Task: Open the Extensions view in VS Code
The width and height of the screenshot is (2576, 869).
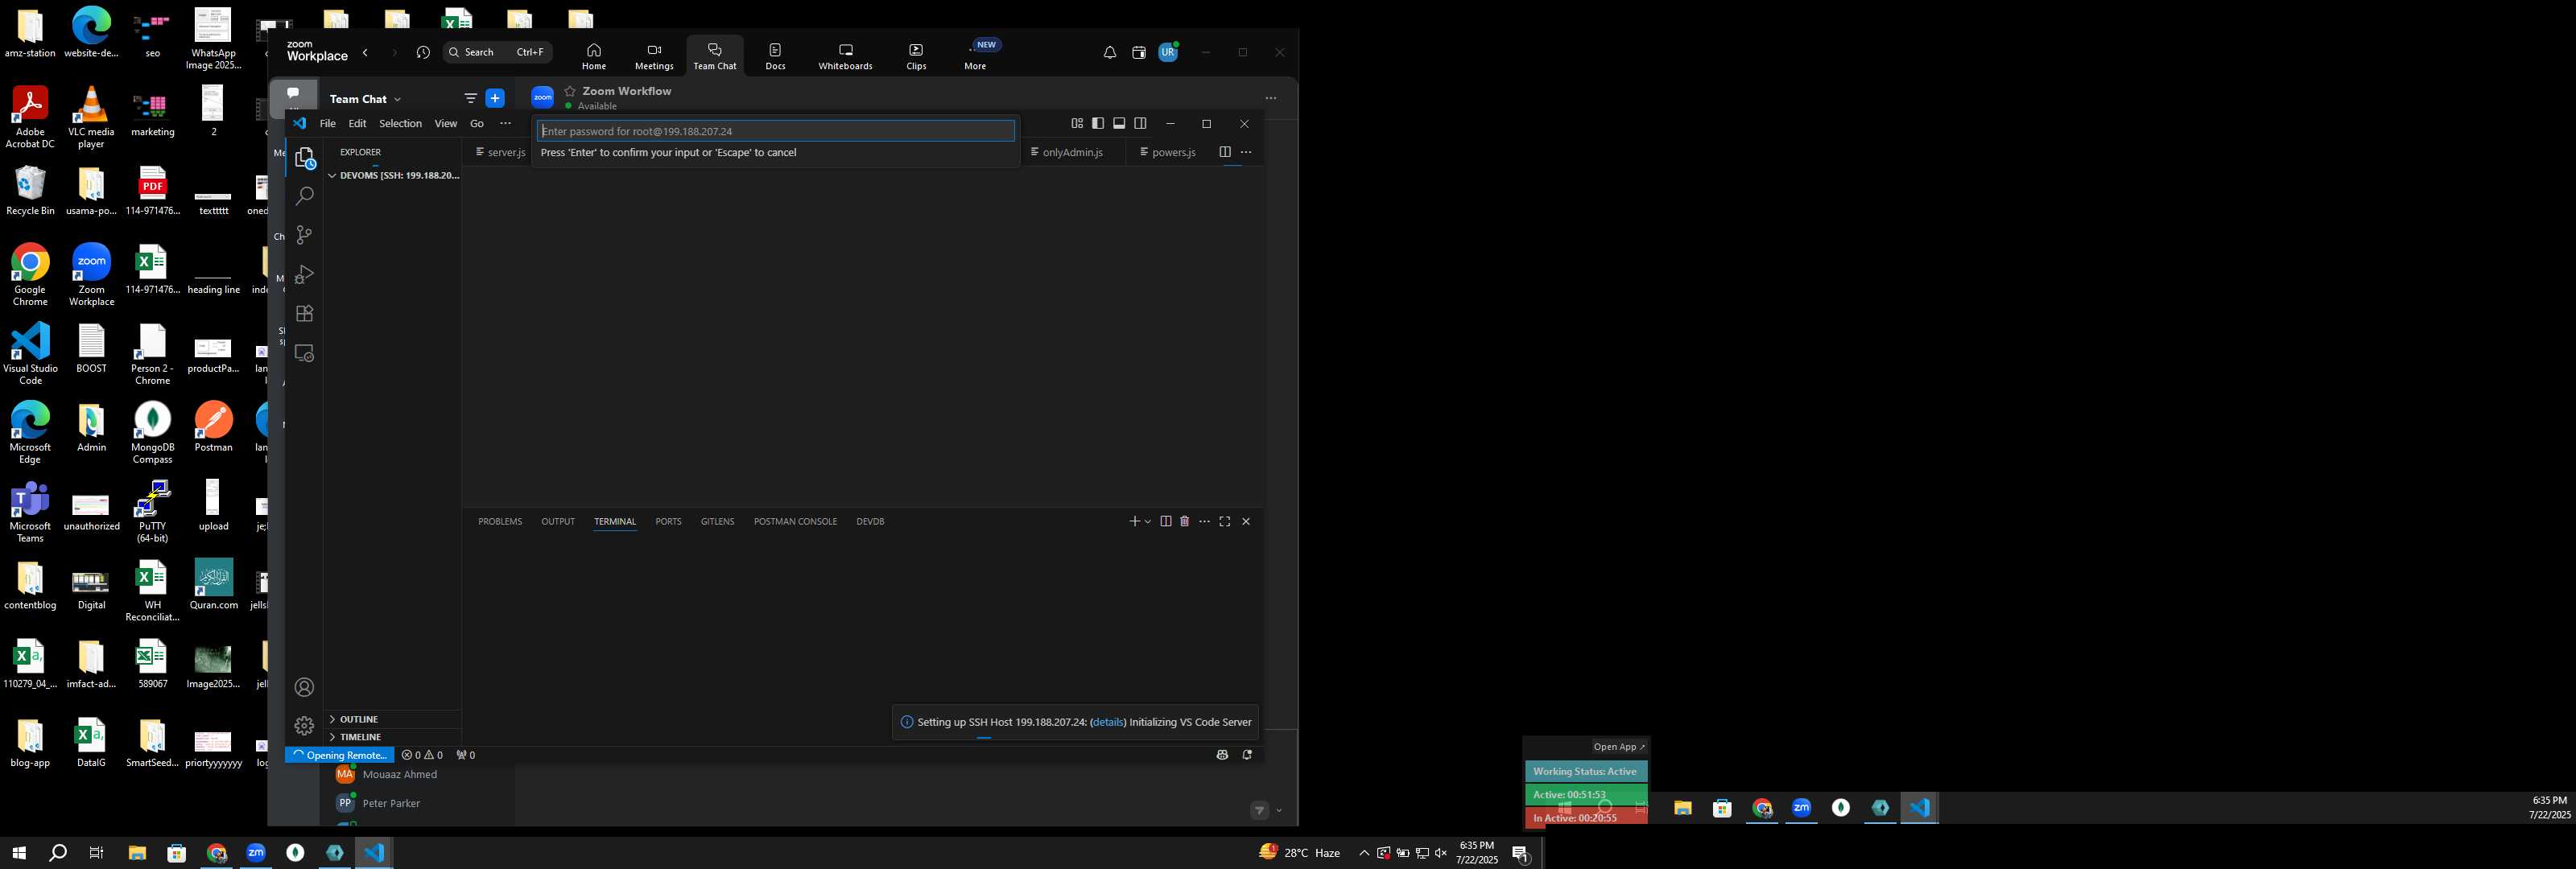Action: (x=305, y=313)
